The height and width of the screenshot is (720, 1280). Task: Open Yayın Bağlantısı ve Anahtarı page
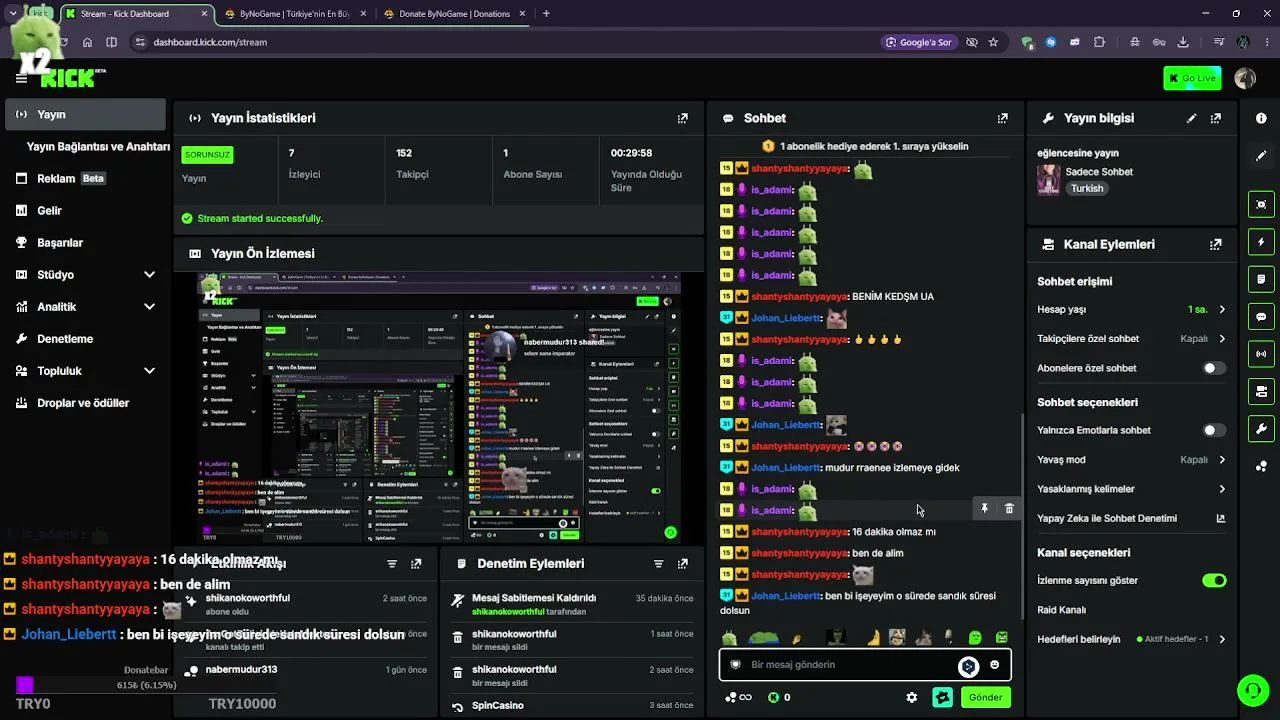[98, 147]
